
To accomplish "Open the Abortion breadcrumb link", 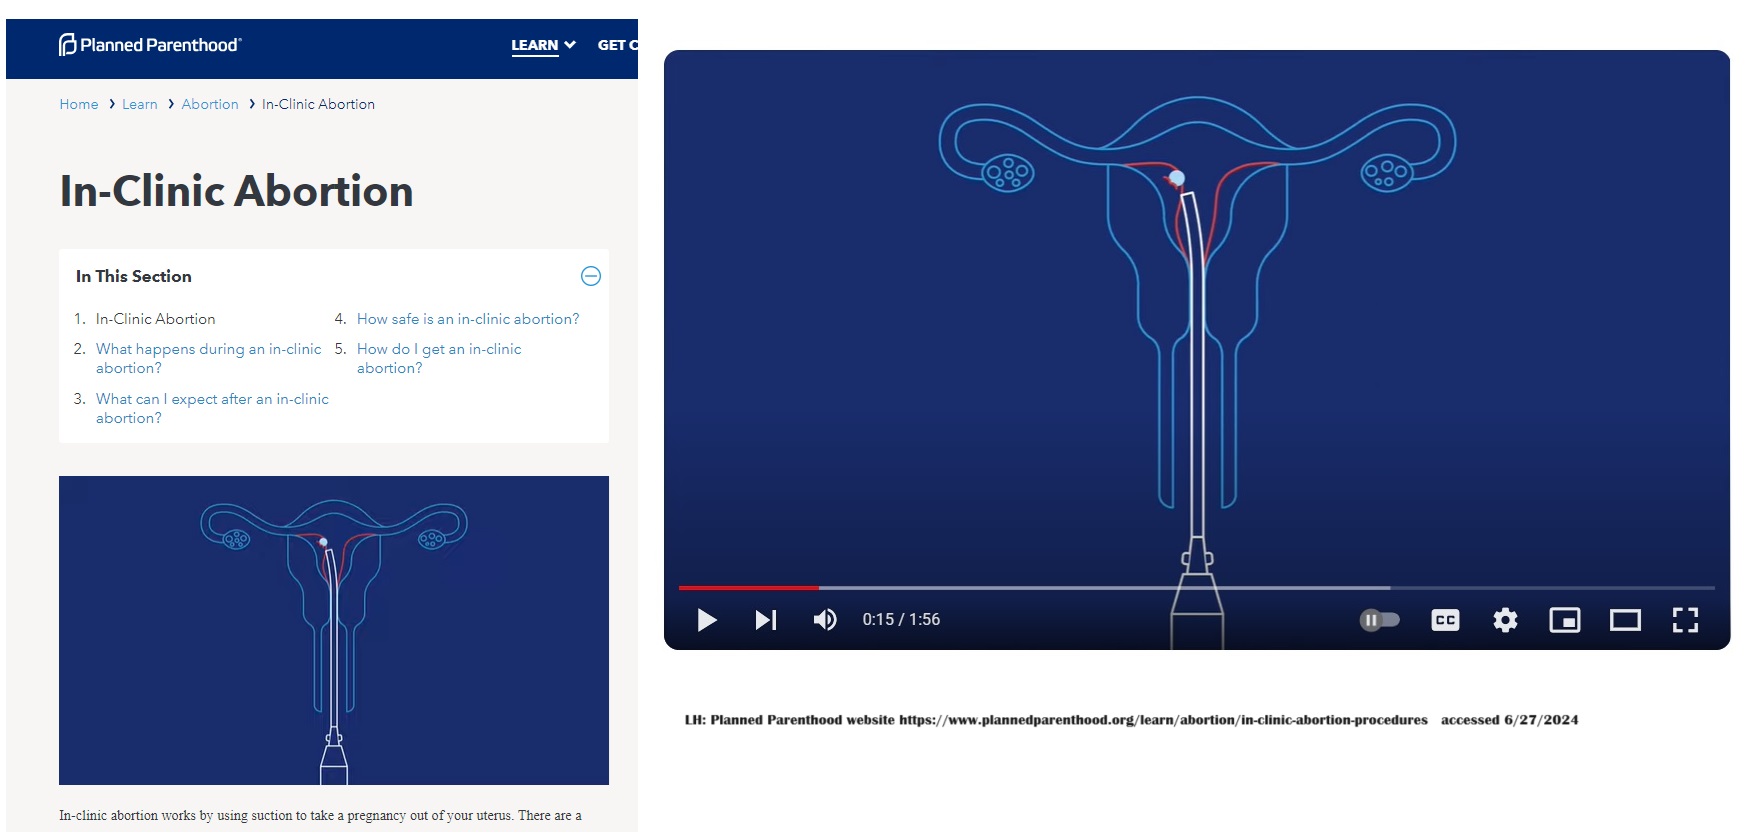I will (x=210, y=104).
